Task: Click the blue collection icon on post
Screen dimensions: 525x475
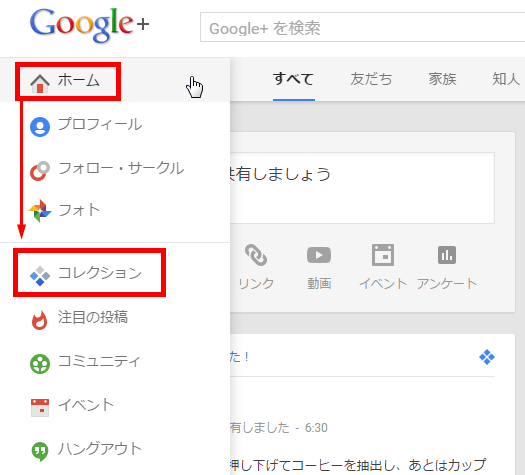Action: (x=487, y=357)
